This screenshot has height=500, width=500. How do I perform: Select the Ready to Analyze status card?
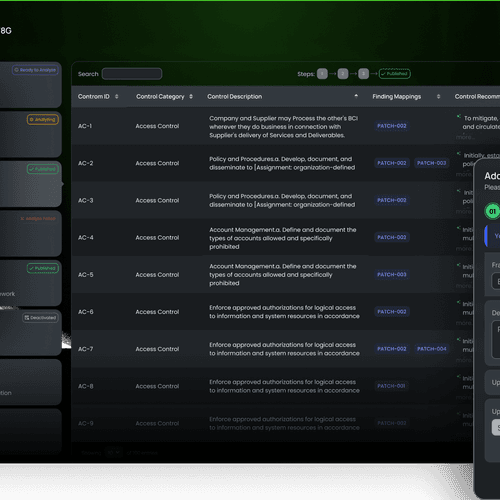click(31, 85)
